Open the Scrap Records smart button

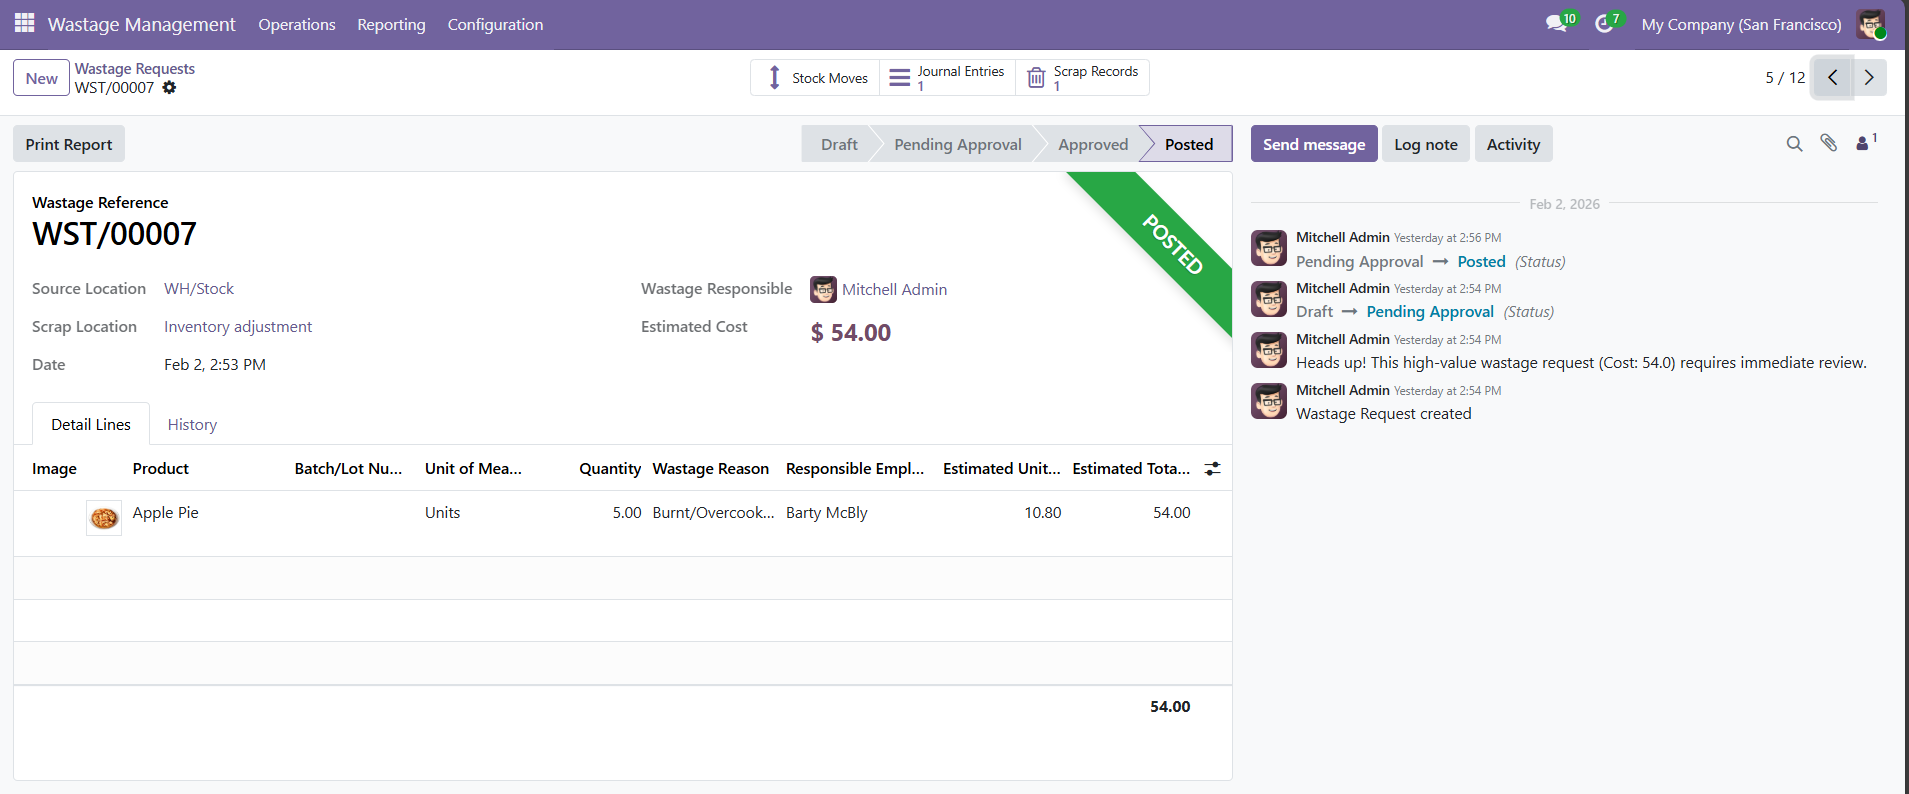(1083, 78)
